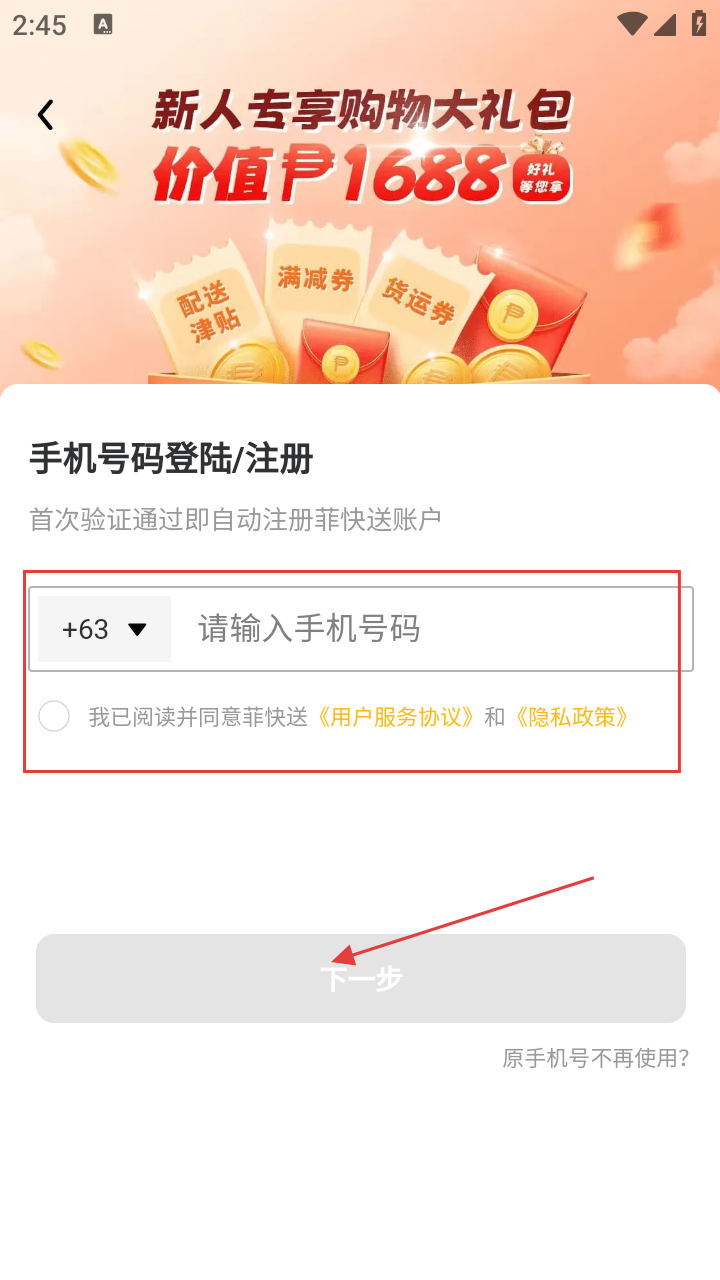The width and height of the screenshot is (720, 1280).
Task: Focus the phone number input field
Action: click(432, 629)
